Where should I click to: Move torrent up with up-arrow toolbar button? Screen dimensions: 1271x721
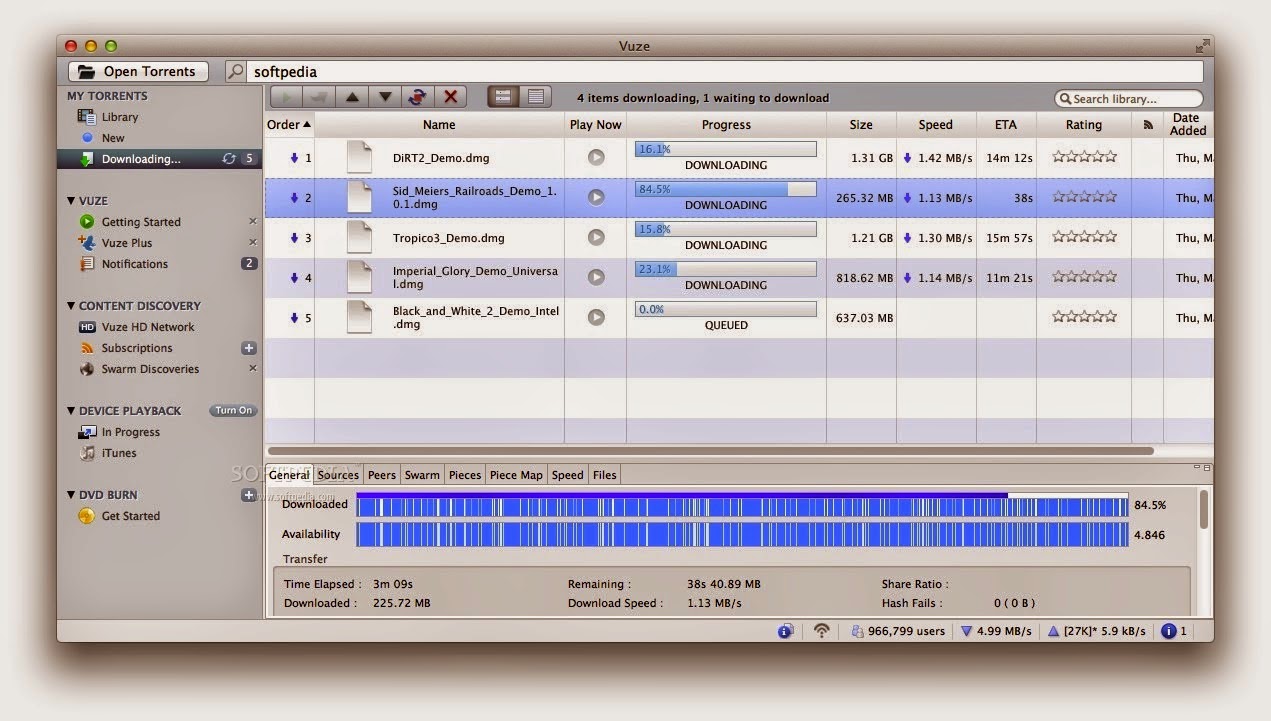click(x=352, y=97)
